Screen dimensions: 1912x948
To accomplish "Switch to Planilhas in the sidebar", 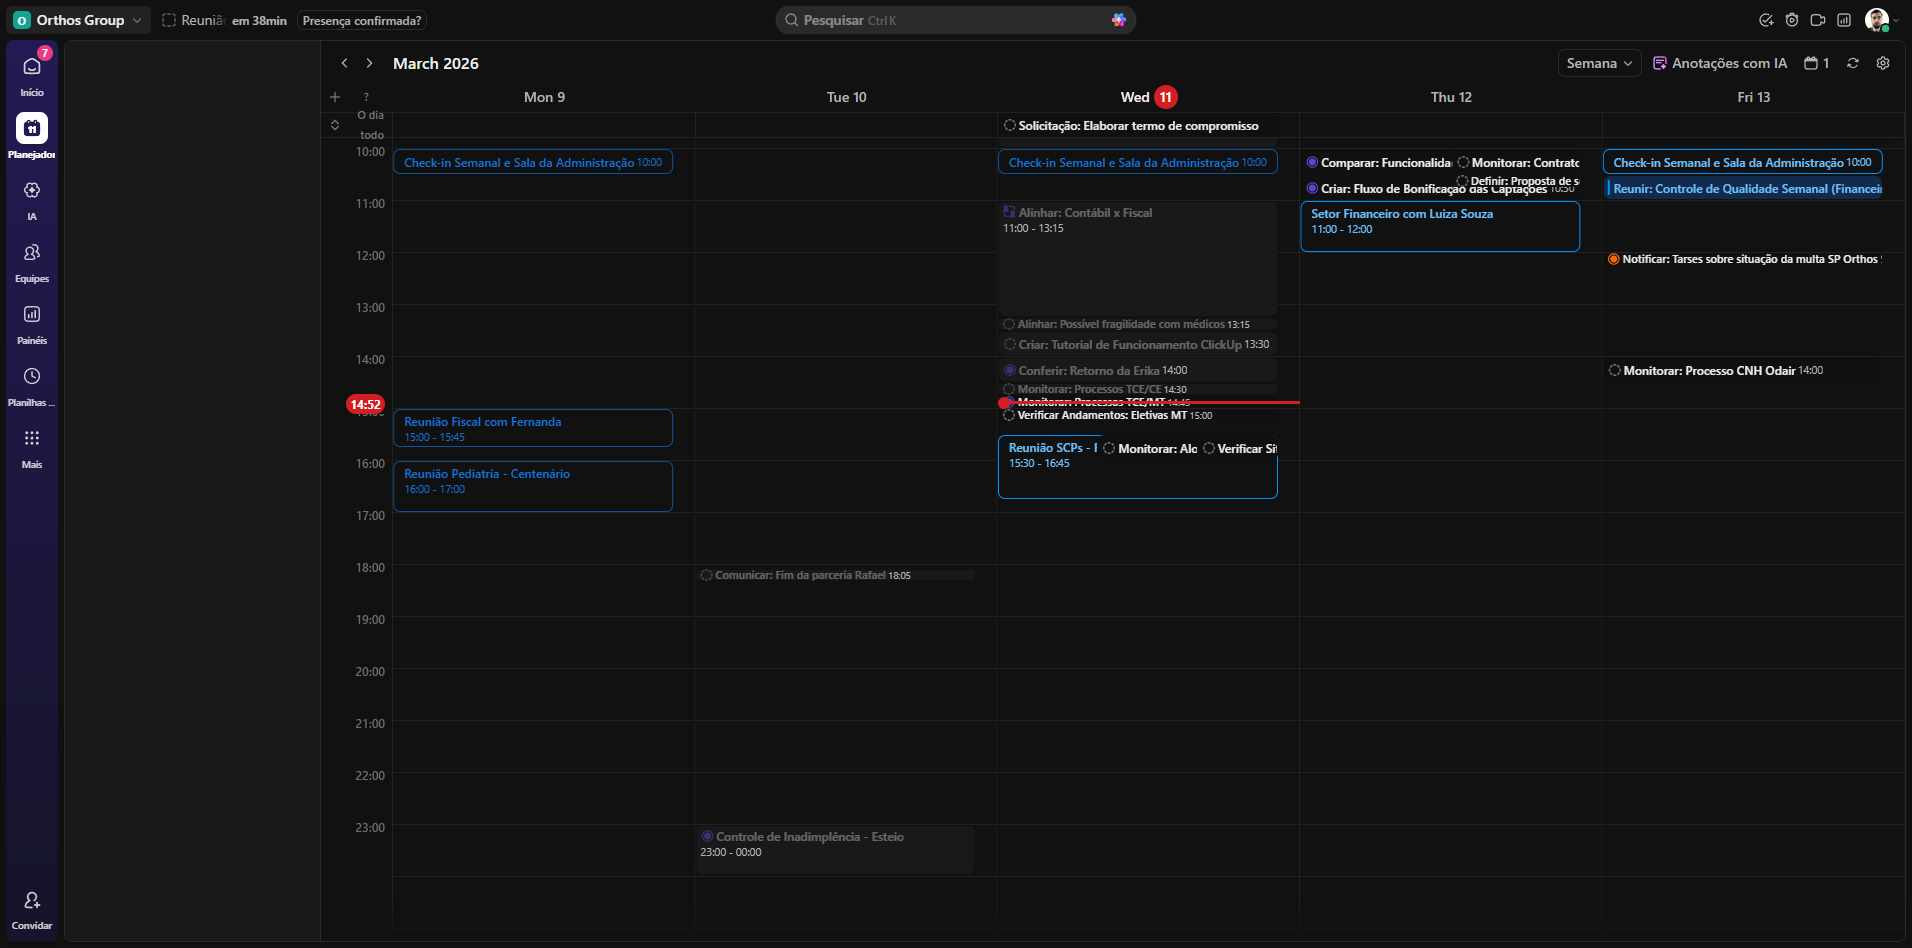I will coord(32,377).
